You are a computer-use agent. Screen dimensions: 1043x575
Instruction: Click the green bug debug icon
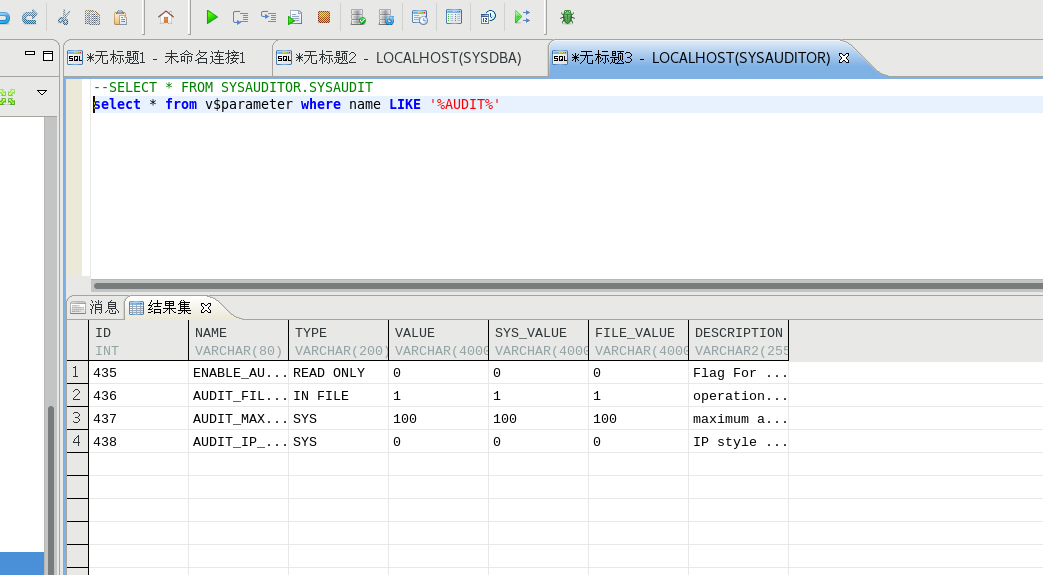point(567,17)
